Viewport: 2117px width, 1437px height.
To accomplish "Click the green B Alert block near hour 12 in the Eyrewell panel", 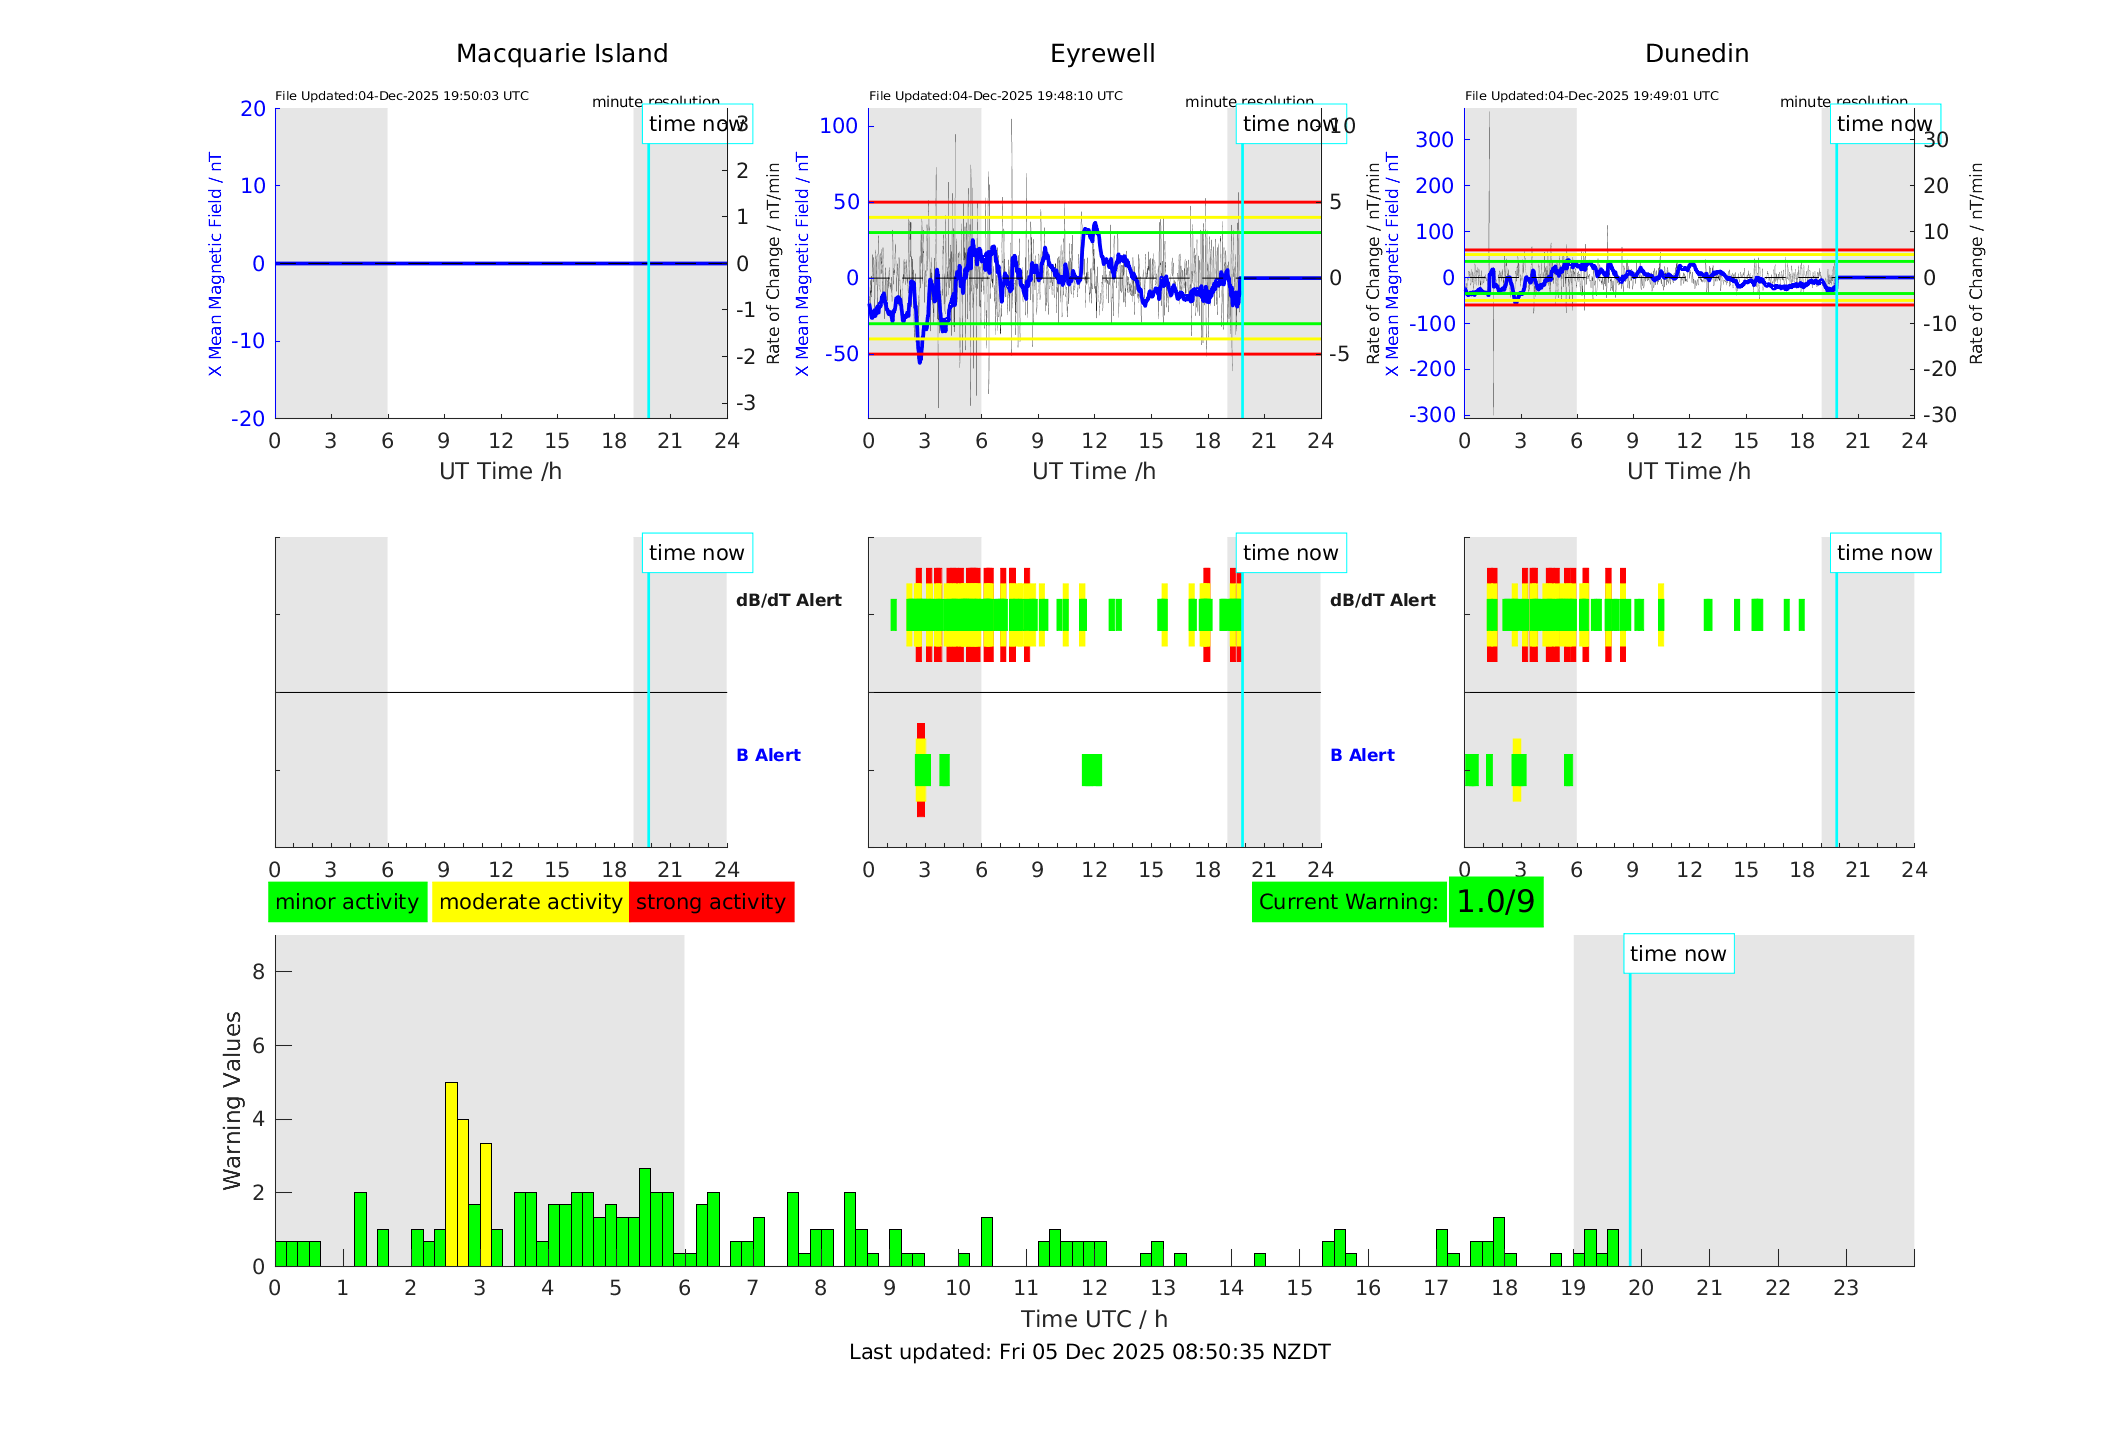I will tap(1091, 770).
